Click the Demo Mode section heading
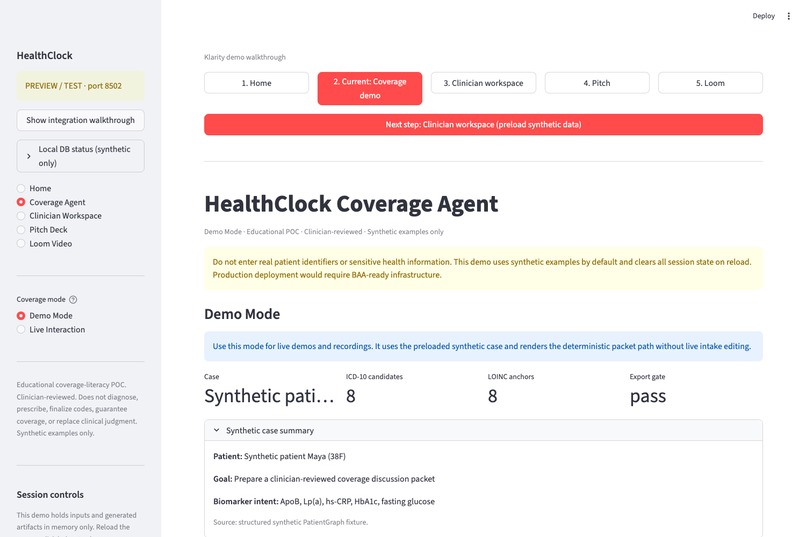The image size is (806, 537). [242, 314]
